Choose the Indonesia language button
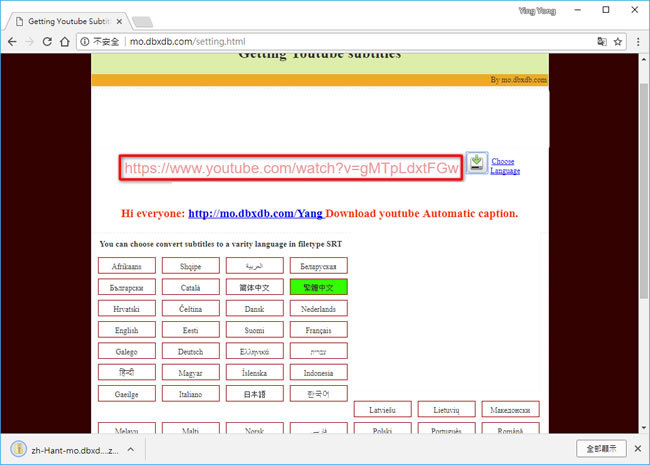 coord(318,373)
